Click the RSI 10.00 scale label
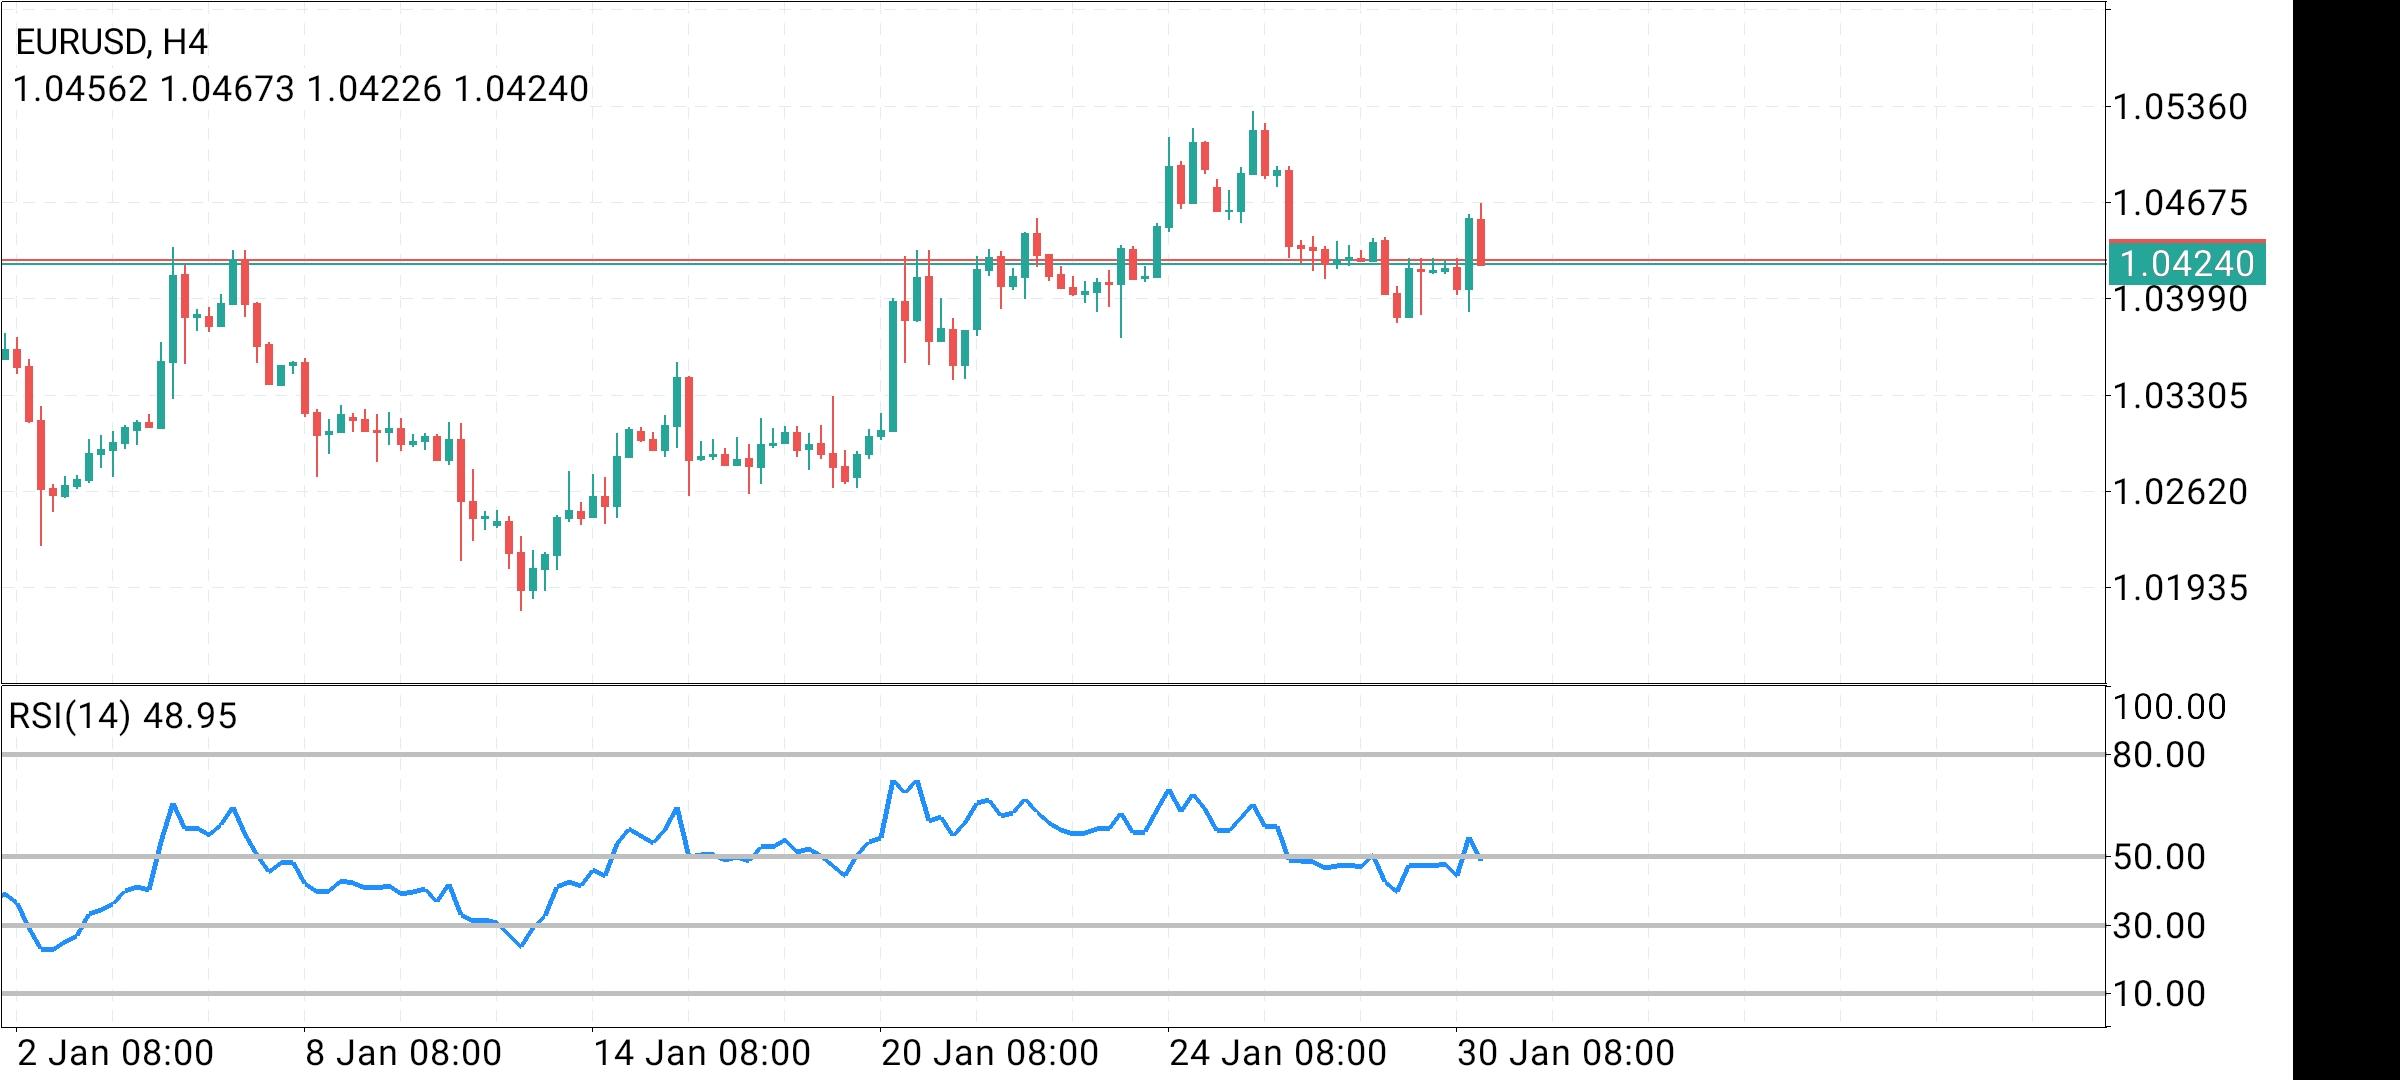This screenshot has height=1080, width=2400. point(2159,994)
